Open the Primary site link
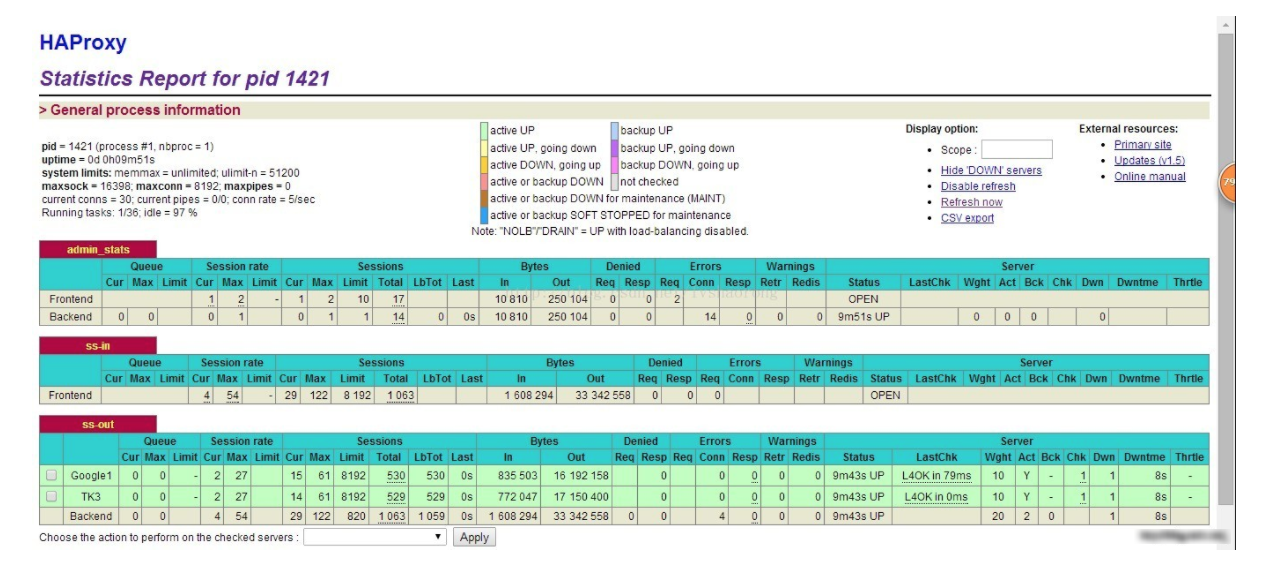Screen dimensions: 1280x576 [1142, 145]
